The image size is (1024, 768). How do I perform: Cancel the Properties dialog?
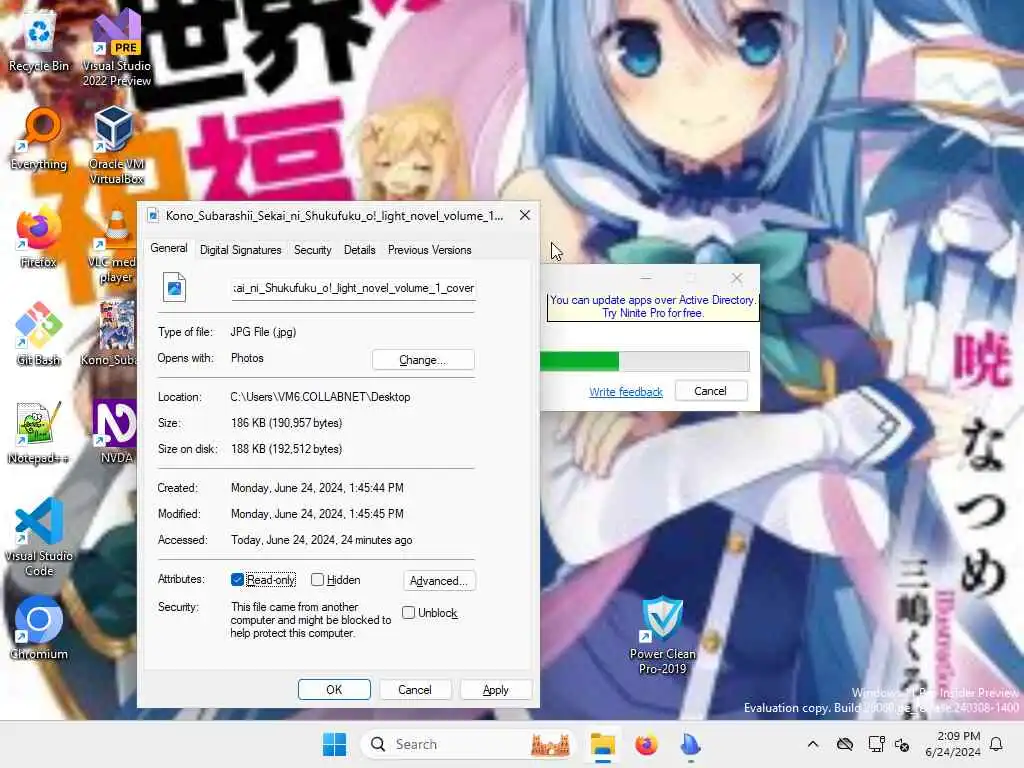(x=415, y=690)
